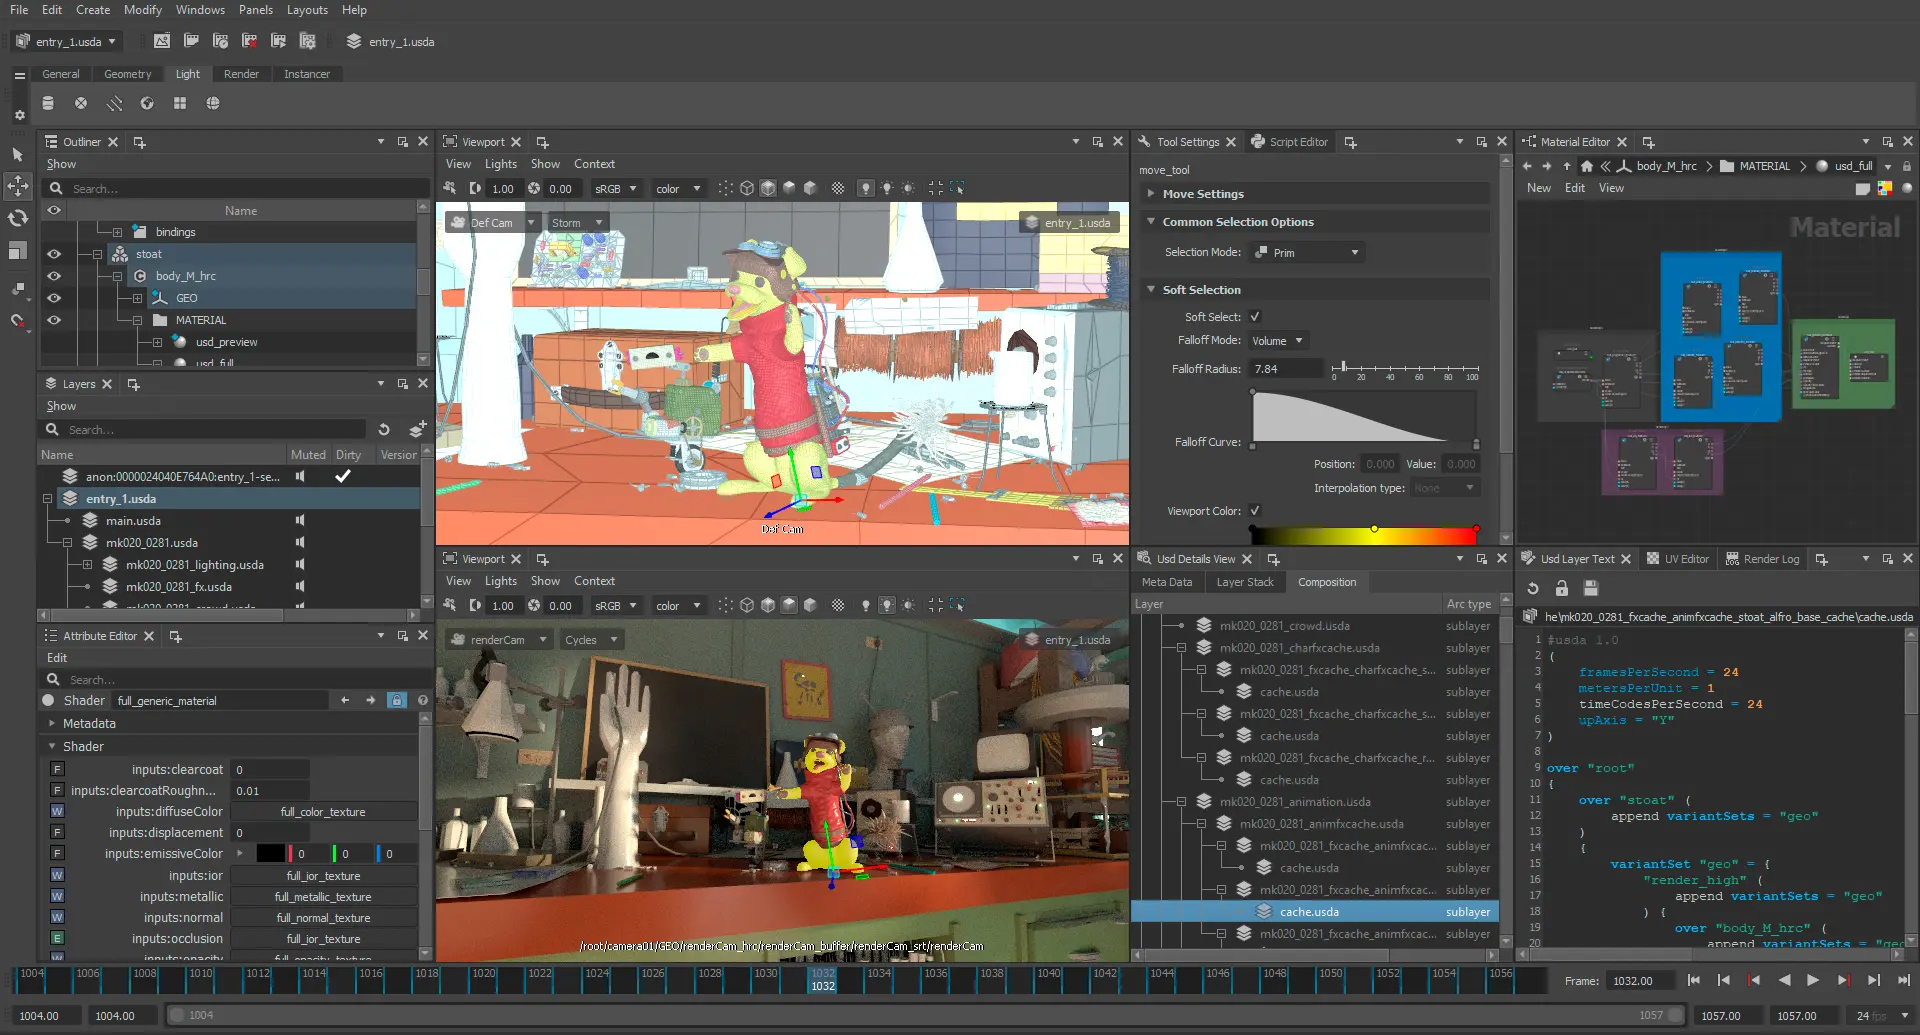Image resolution: width=1920 pixels, height=1035 pixels.
Task: Open the Windows menu
Action: coord(200,10)
